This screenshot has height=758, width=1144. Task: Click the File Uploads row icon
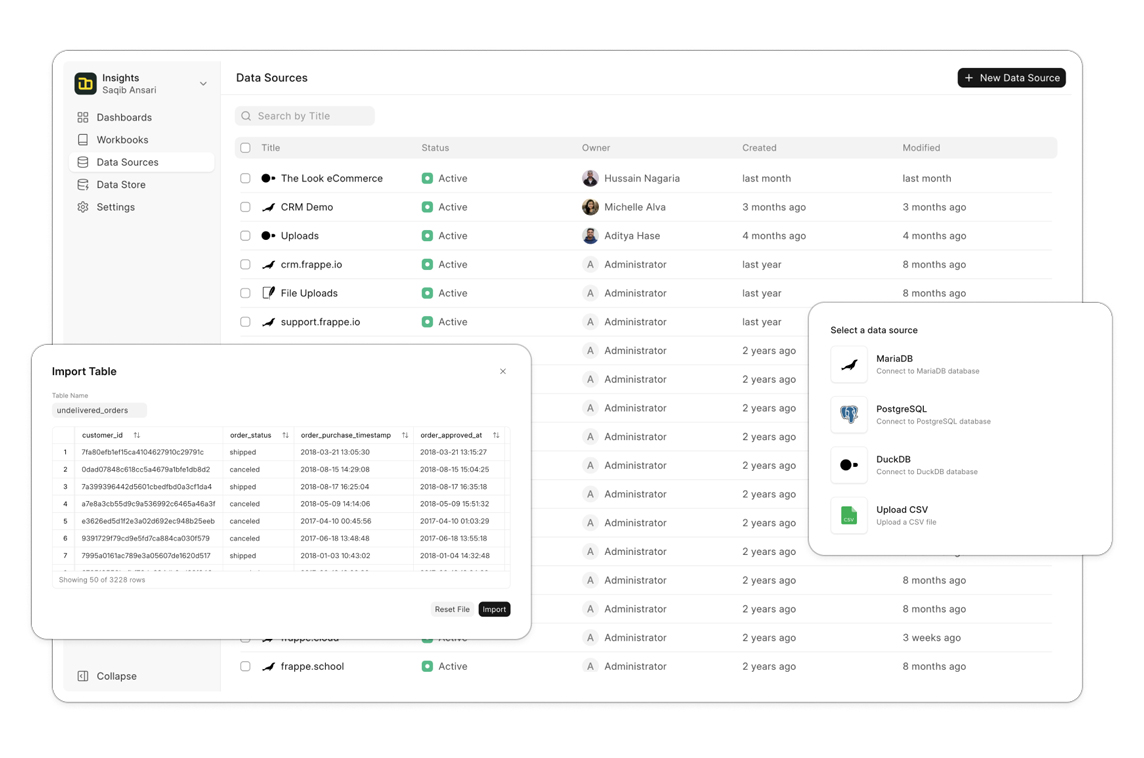(x=268, y=293)
